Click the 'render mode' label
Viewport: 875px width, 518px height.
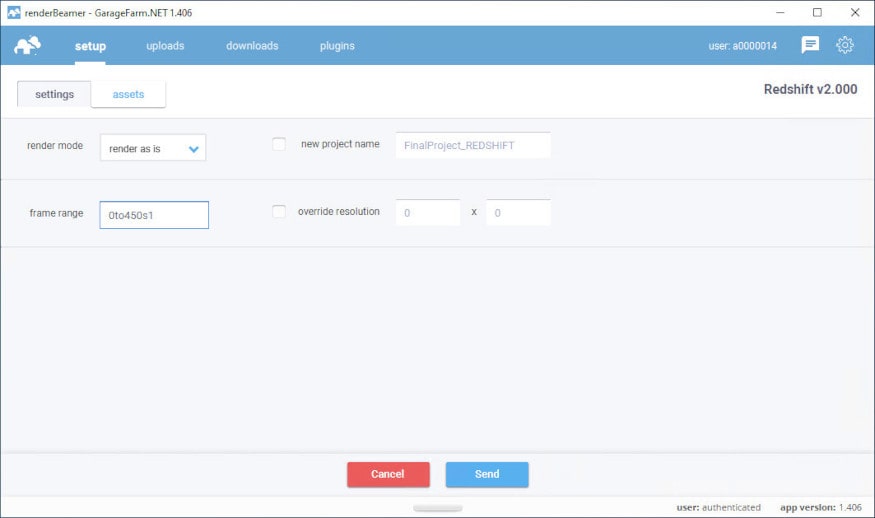(55, 145)
